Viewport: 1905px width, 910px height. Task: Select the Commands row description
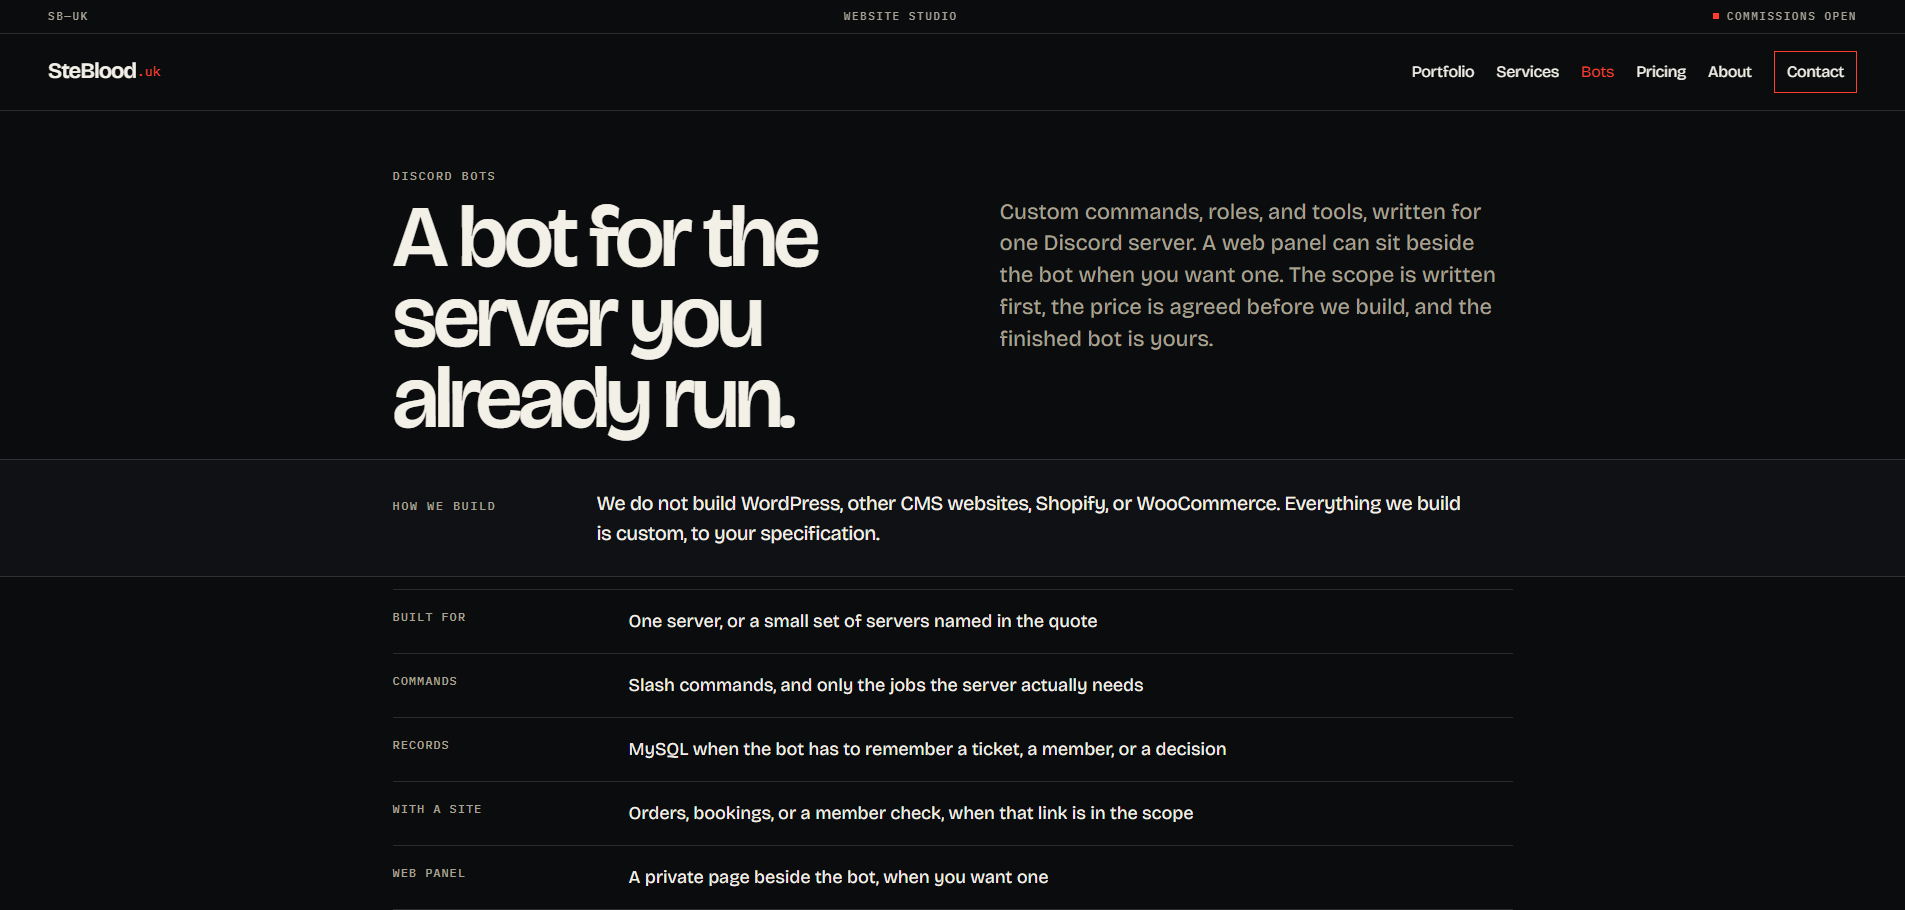click(x=885, y=685)
